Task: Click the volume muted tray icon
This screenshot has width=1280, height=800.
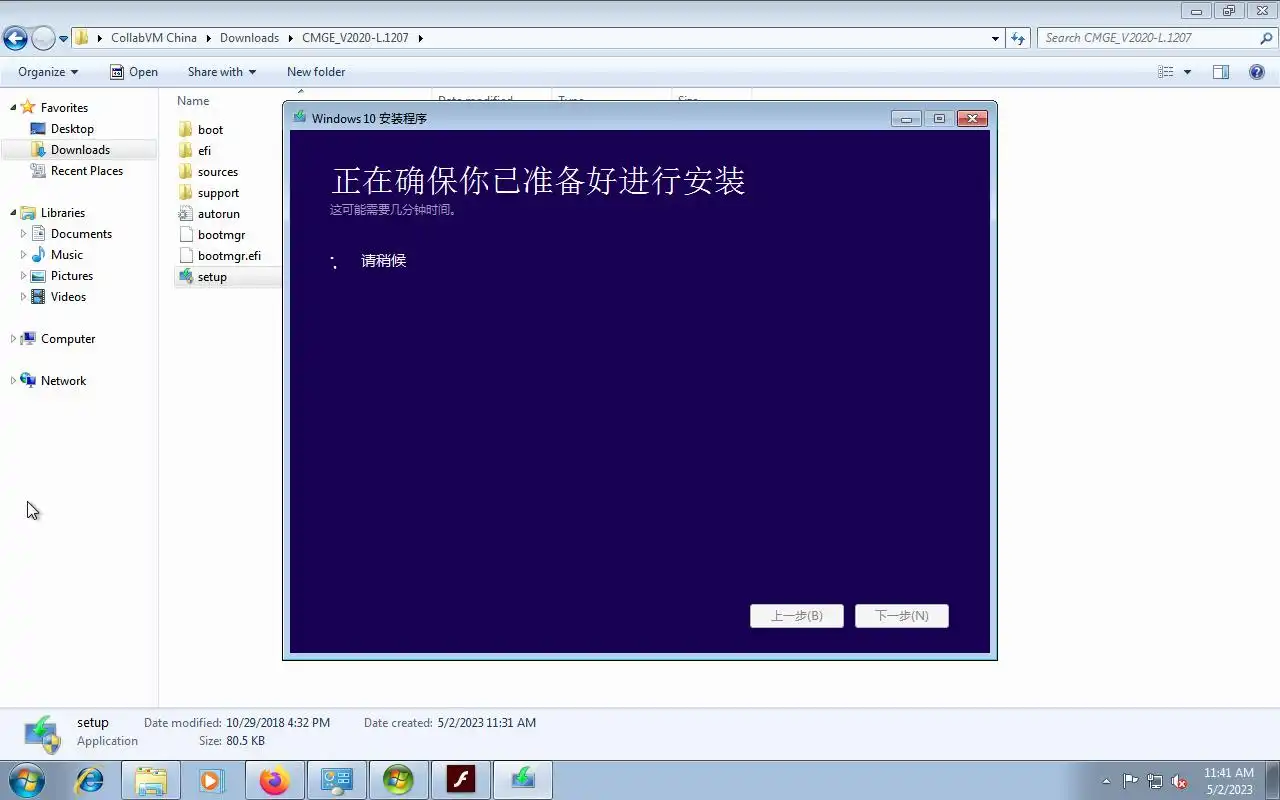Action: pos(1179,781)
